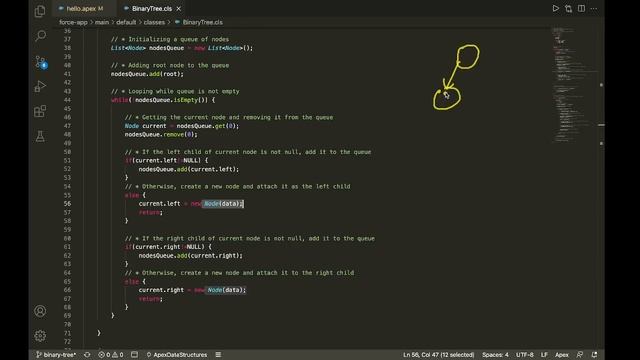
Task: Click 'nodesQueue.remove(0);' on line 48
Action: 161,135
